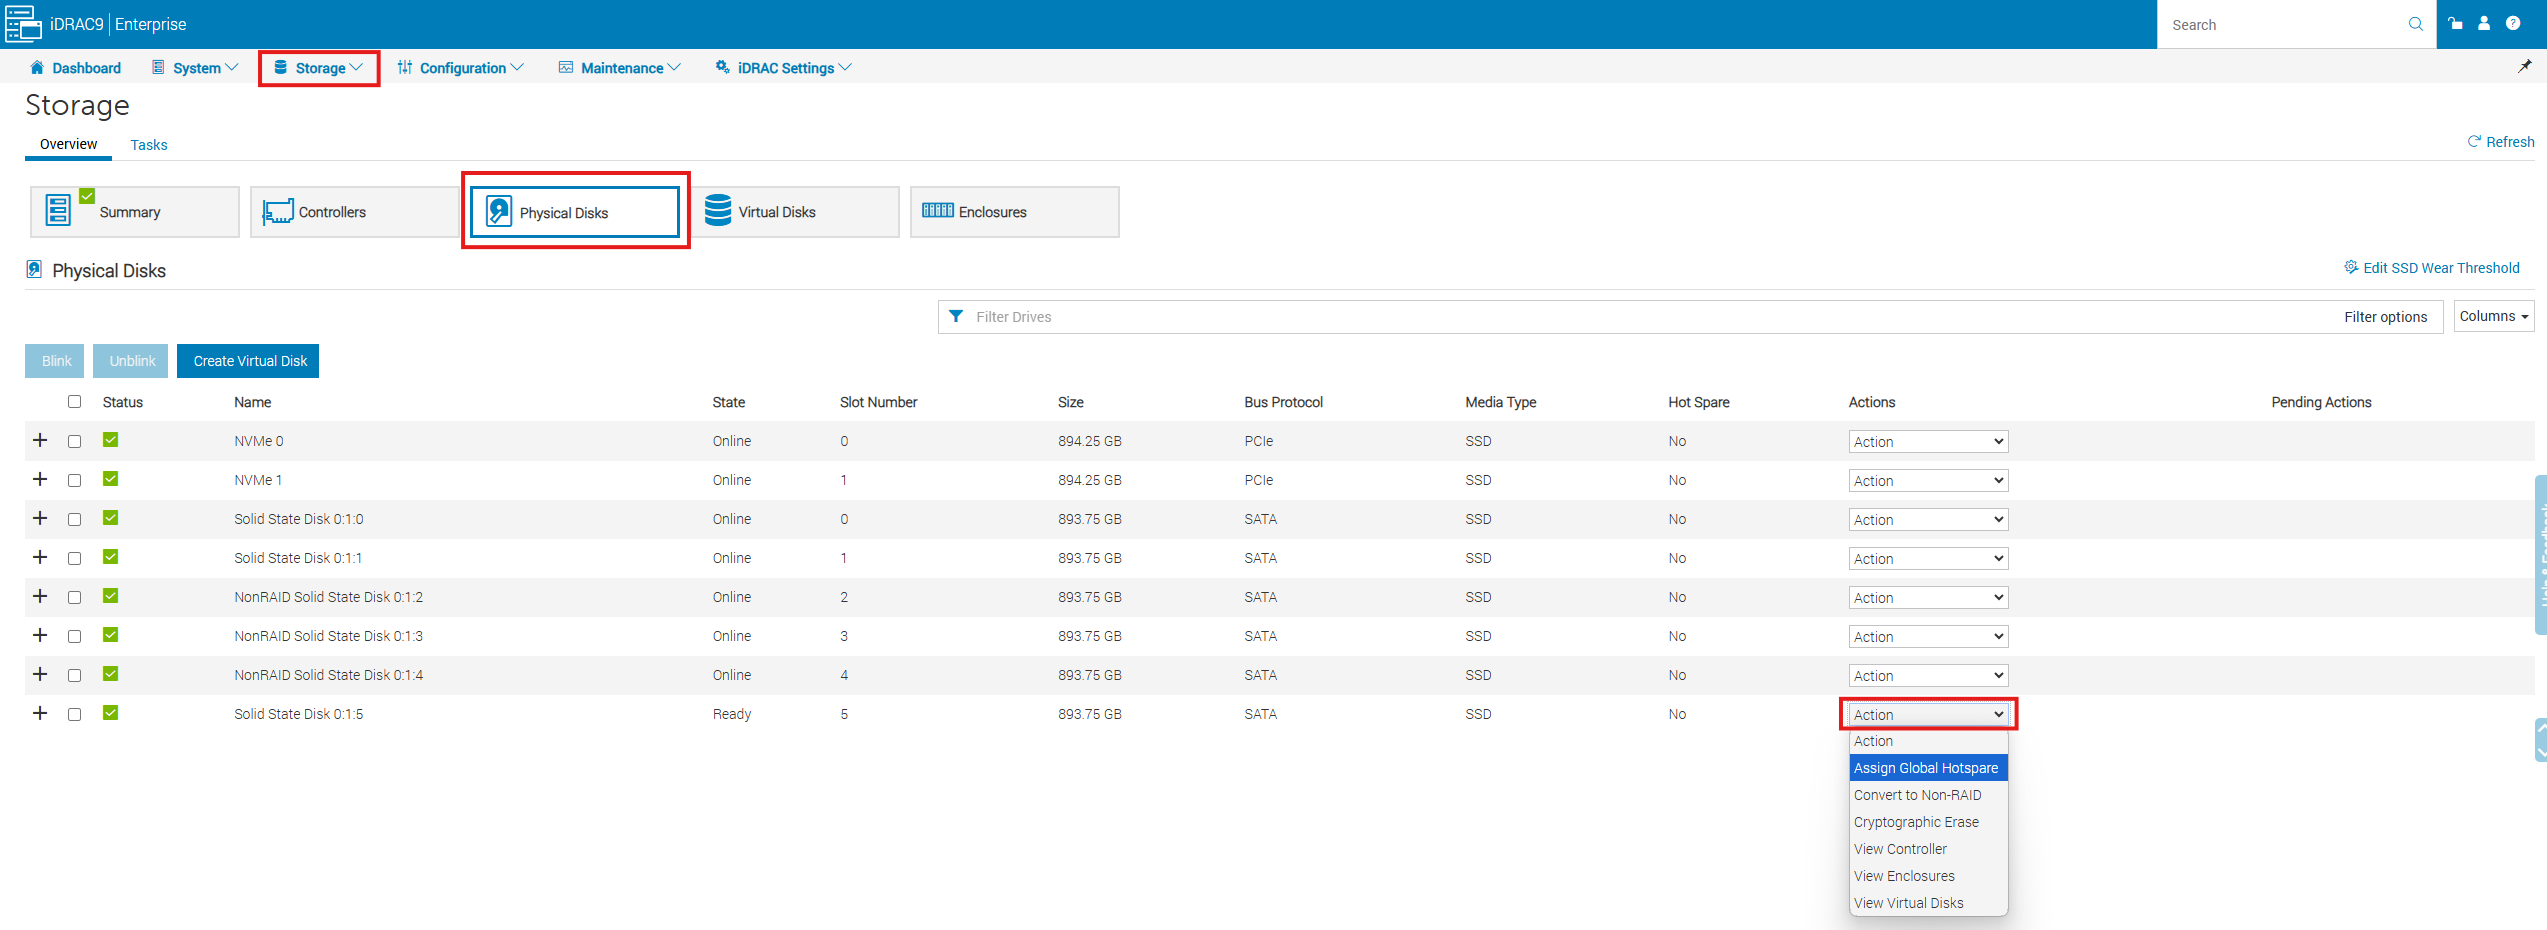Viewport: 2547px width, 930px height.
Task: Click the help question mark icon
Action: [x=2513, y=24]
